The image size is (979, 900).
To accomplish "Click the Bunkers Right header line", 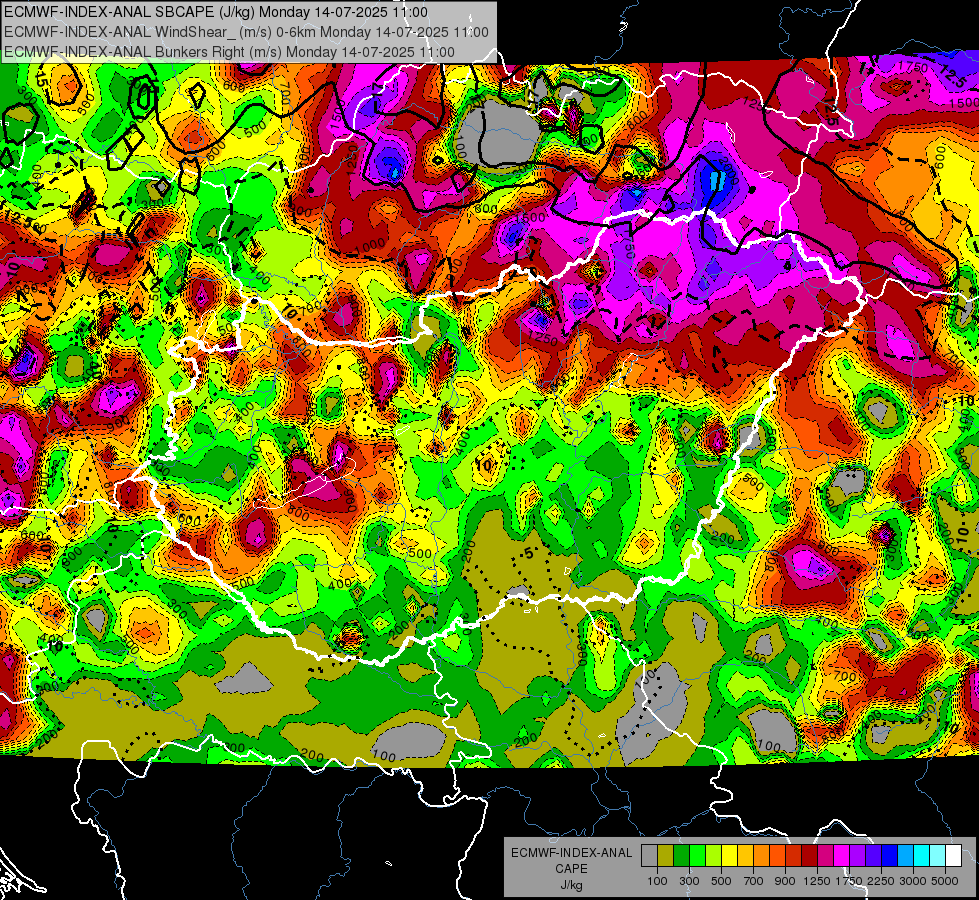I will point(229,52).
